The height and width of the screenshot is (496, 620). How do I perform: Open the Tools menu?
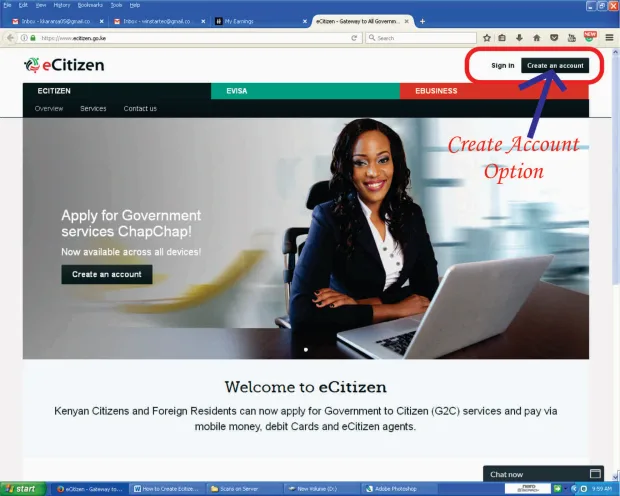(116, 5)
